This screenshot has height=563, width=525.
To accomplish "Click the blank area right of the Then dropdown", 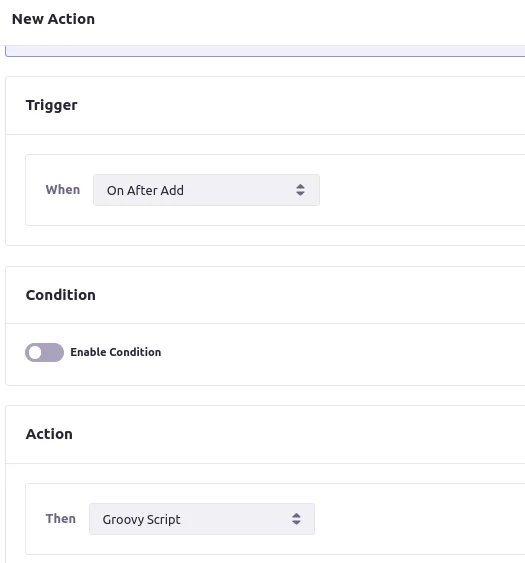I will pyautogui.click(x=420, y=519).
